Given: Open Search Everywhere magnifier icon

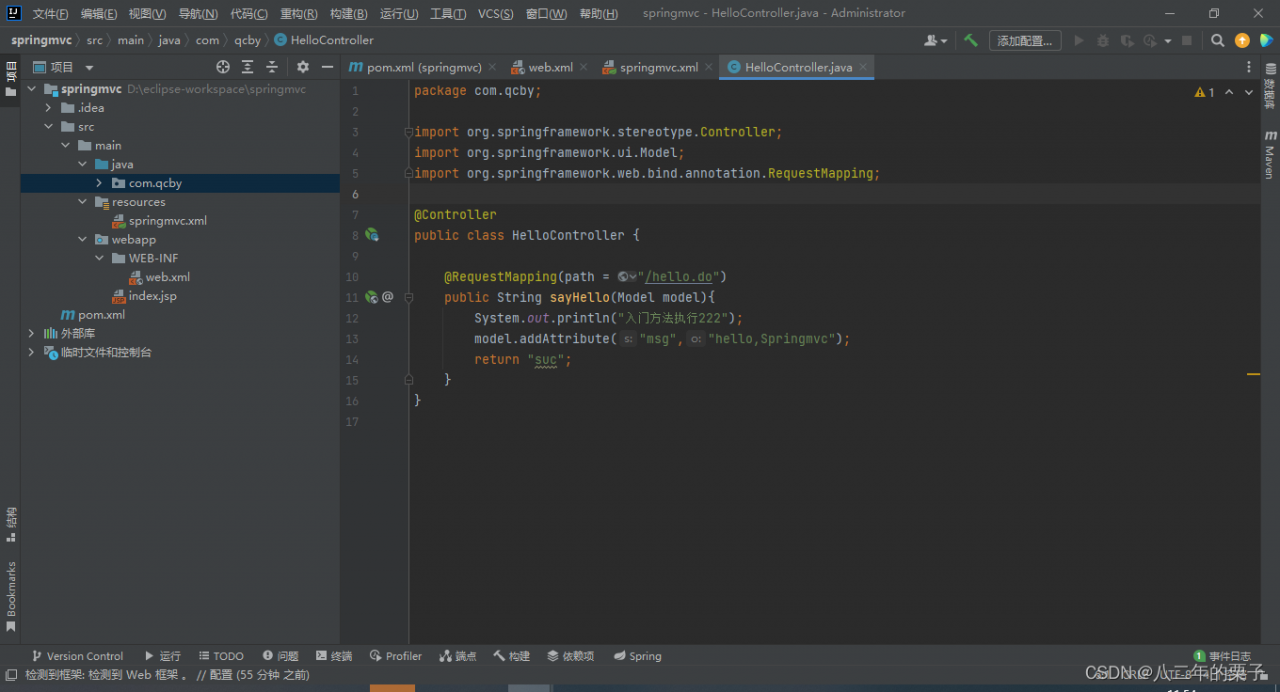Looking at the screenshot, I should point(1217,41).
